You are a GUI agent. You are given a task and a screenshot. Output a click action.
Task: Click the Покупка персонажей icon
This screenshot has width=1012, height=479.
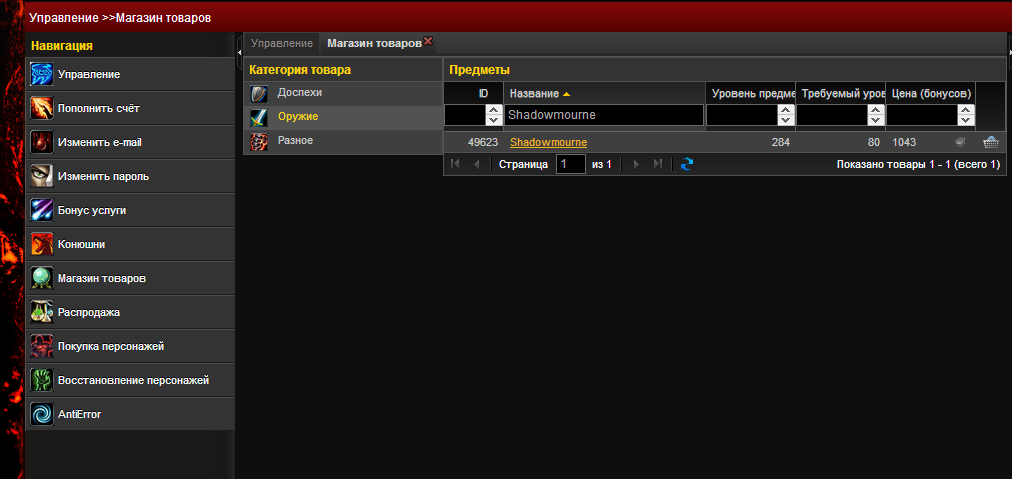click(41, 347)
